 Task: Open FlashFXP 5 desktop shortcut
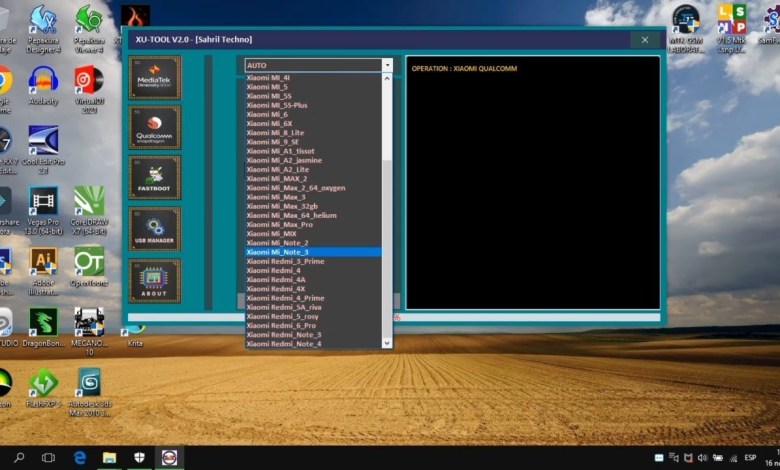point(43,388)
